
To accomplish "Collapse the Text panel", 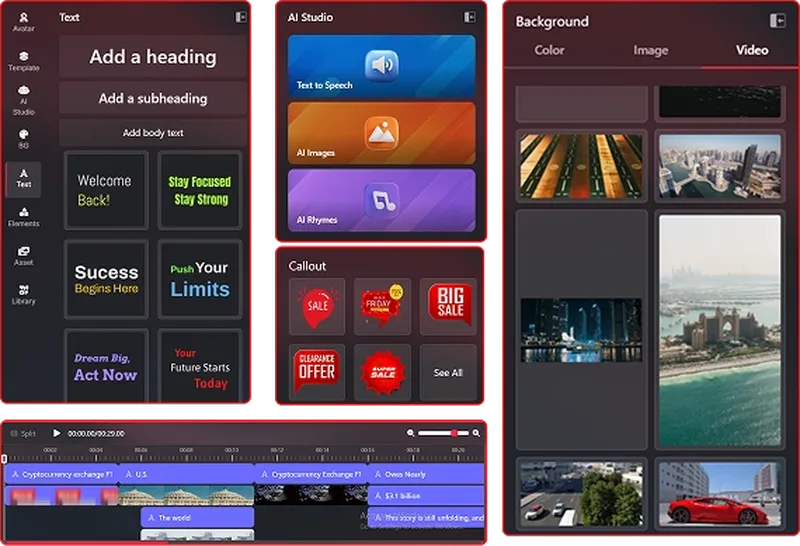I will point(240,17).
